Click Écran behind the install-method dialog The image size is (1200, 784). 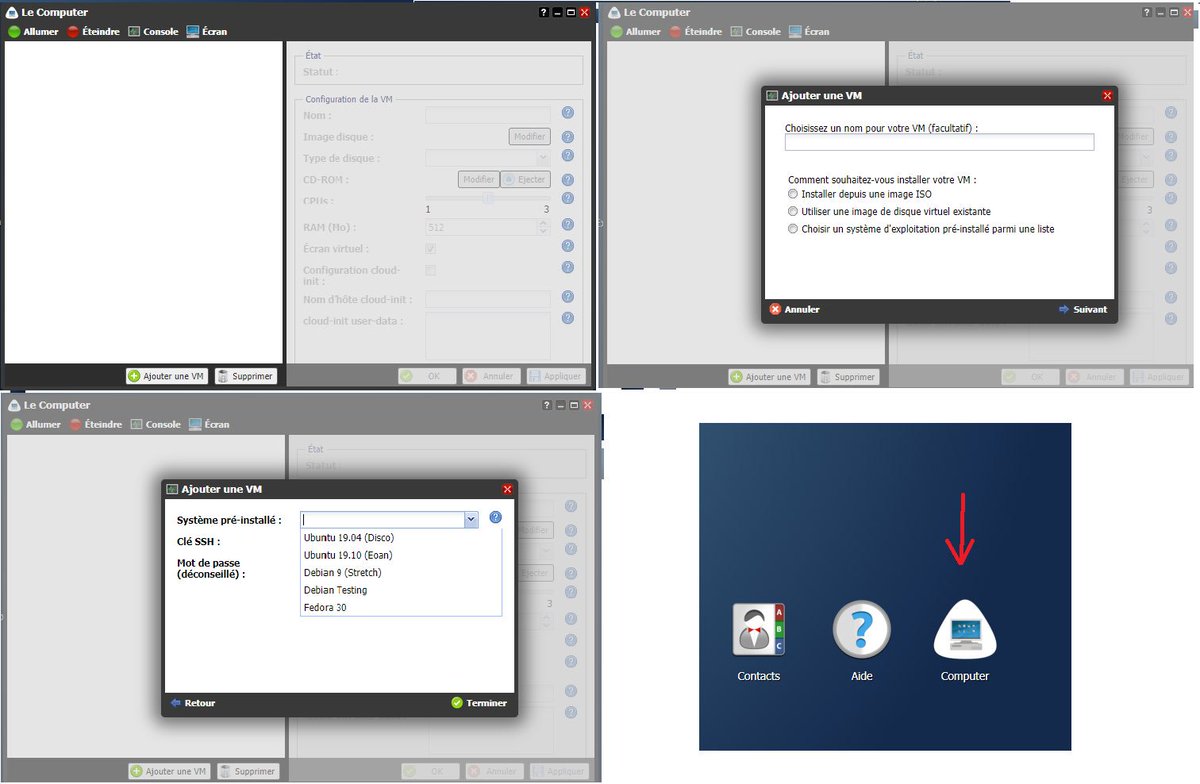(809, 31)
